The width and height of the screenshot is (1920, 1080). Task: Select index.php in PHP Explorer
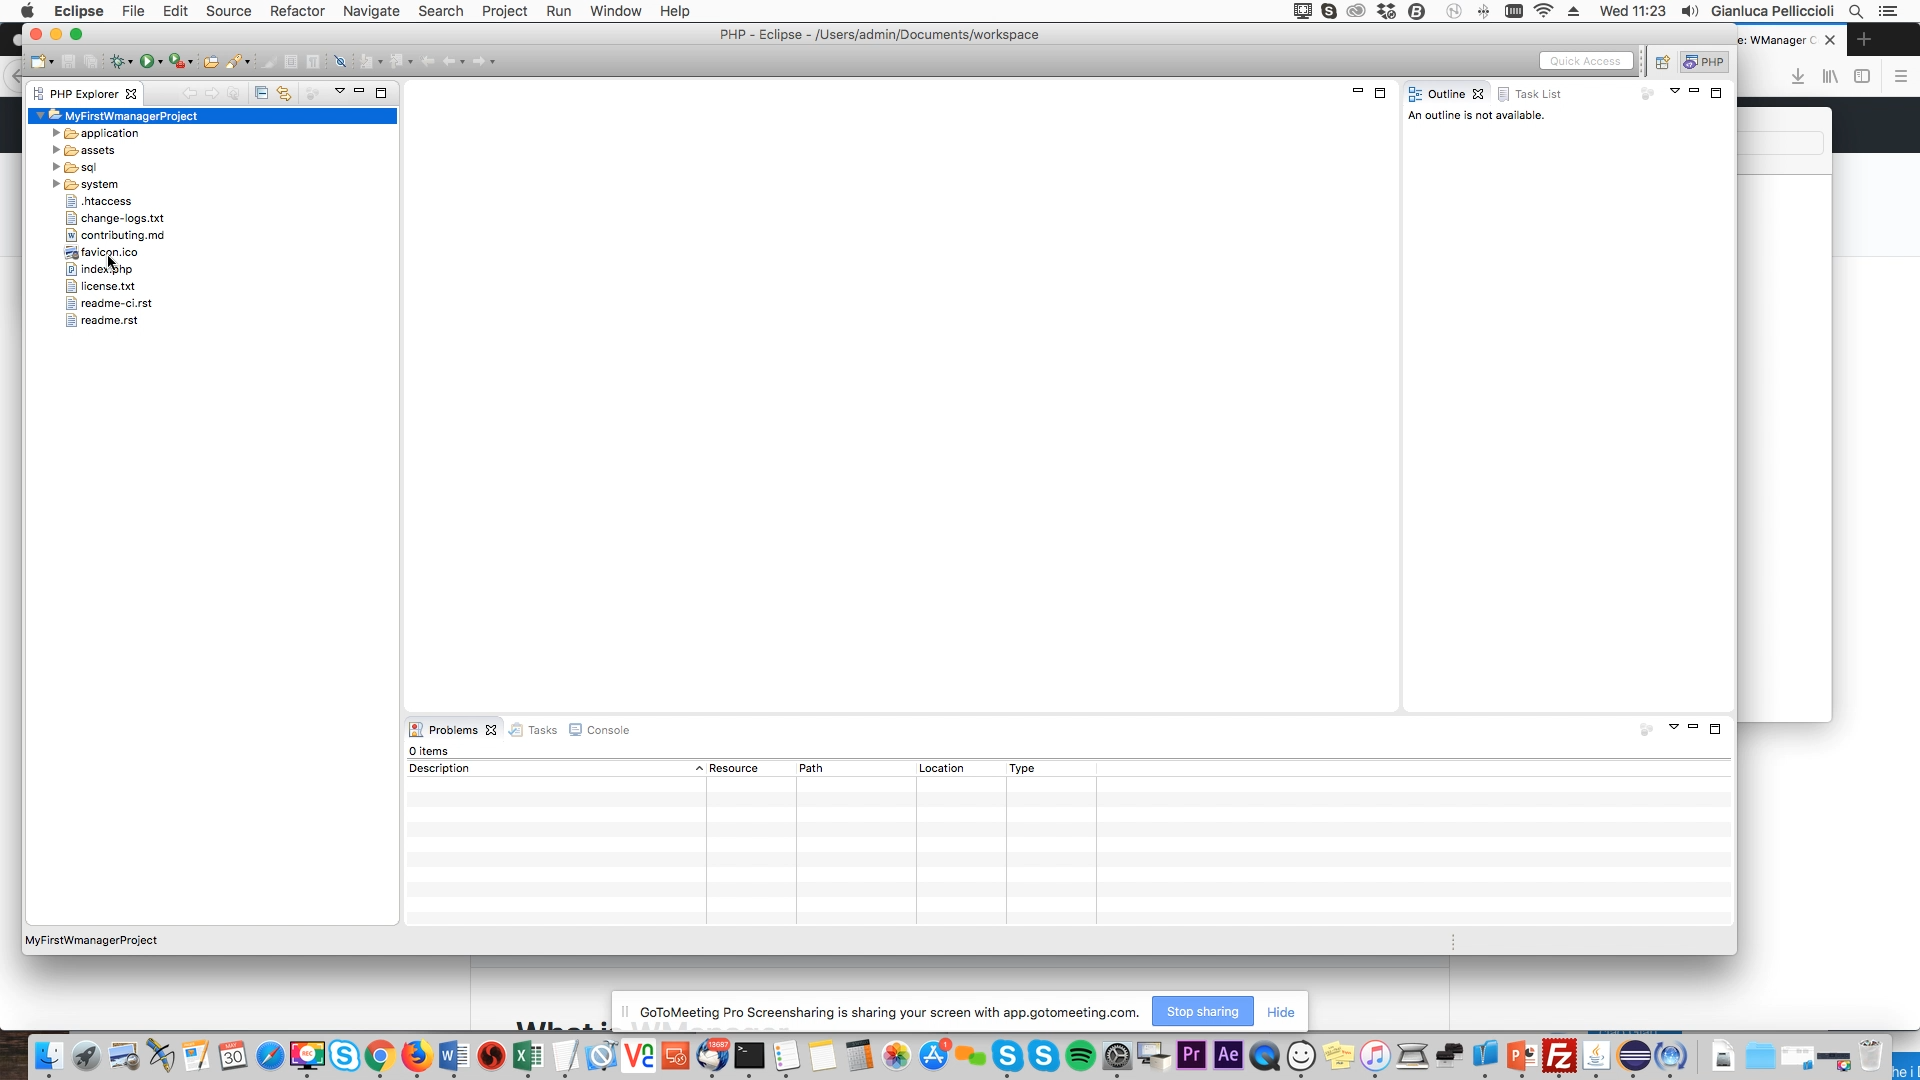click(106, 269)
